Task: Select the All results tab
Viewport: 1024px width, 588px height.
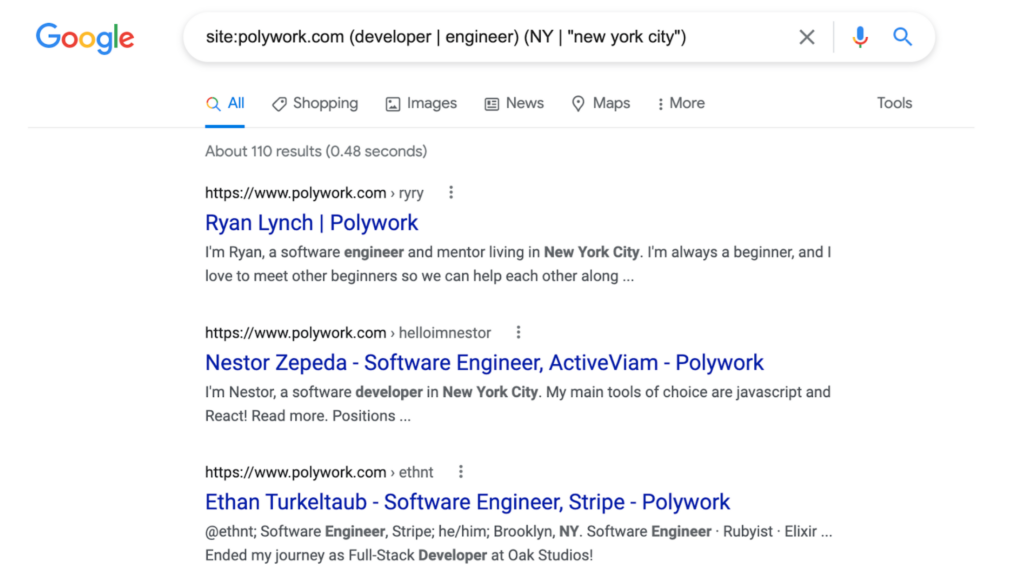Action: tap(225, 103)
